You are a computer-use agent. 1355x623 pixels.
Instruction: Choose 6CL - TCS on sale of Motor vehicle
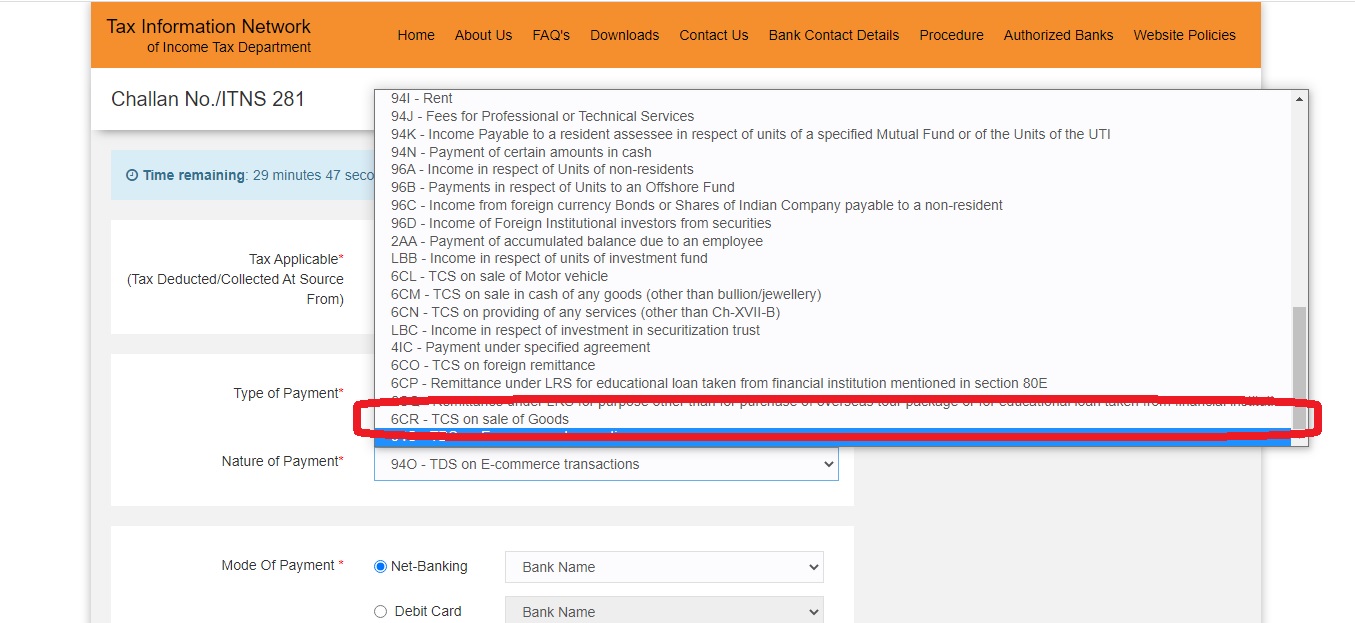[x=499, y=276]
